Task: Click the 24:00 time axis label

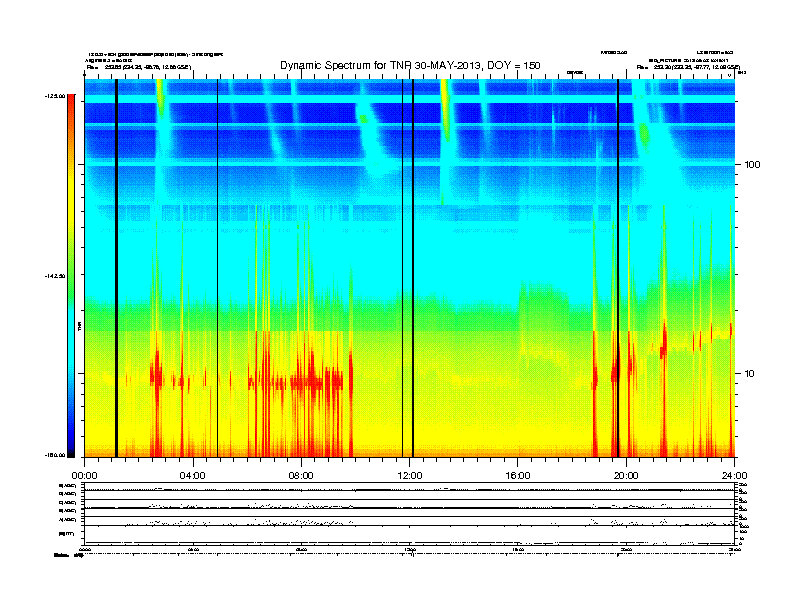Action: click(x=734, y=476)
